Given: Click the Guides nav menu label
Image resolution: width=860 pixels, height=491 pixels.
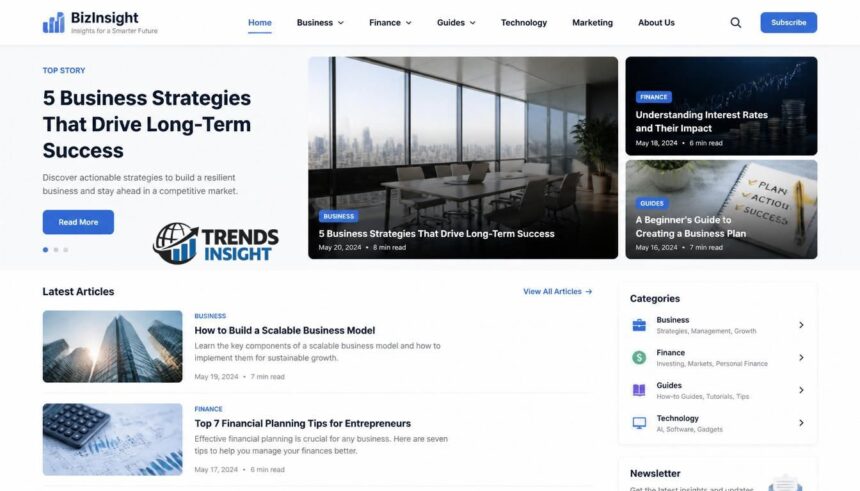Looking at the screenshot, I should [451, 22].
